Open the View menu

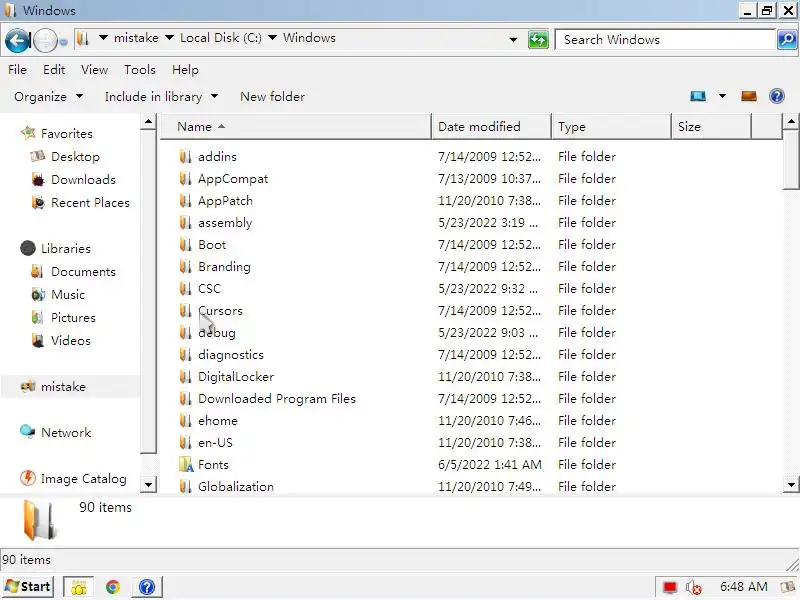(x=94, y=69)
